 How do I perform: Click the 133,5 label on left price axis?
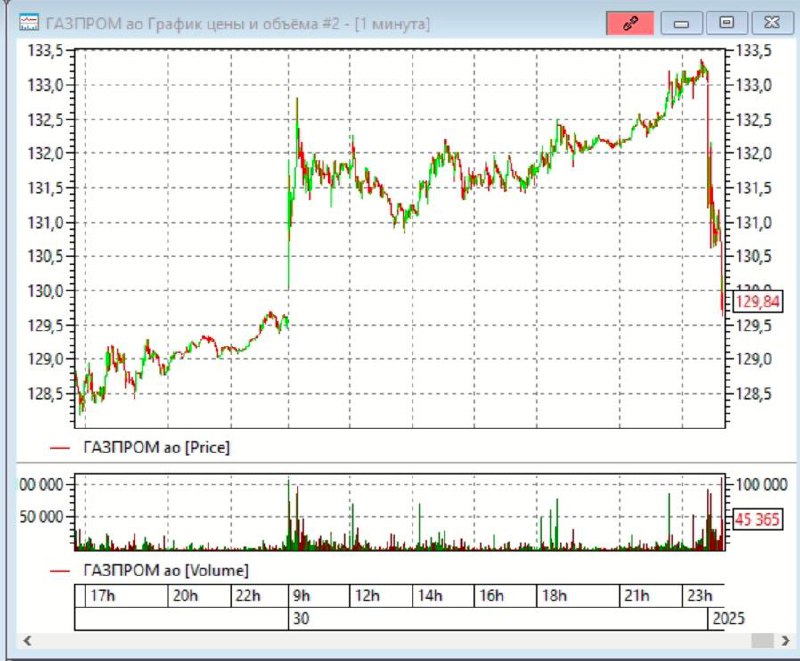coord(45,50)
